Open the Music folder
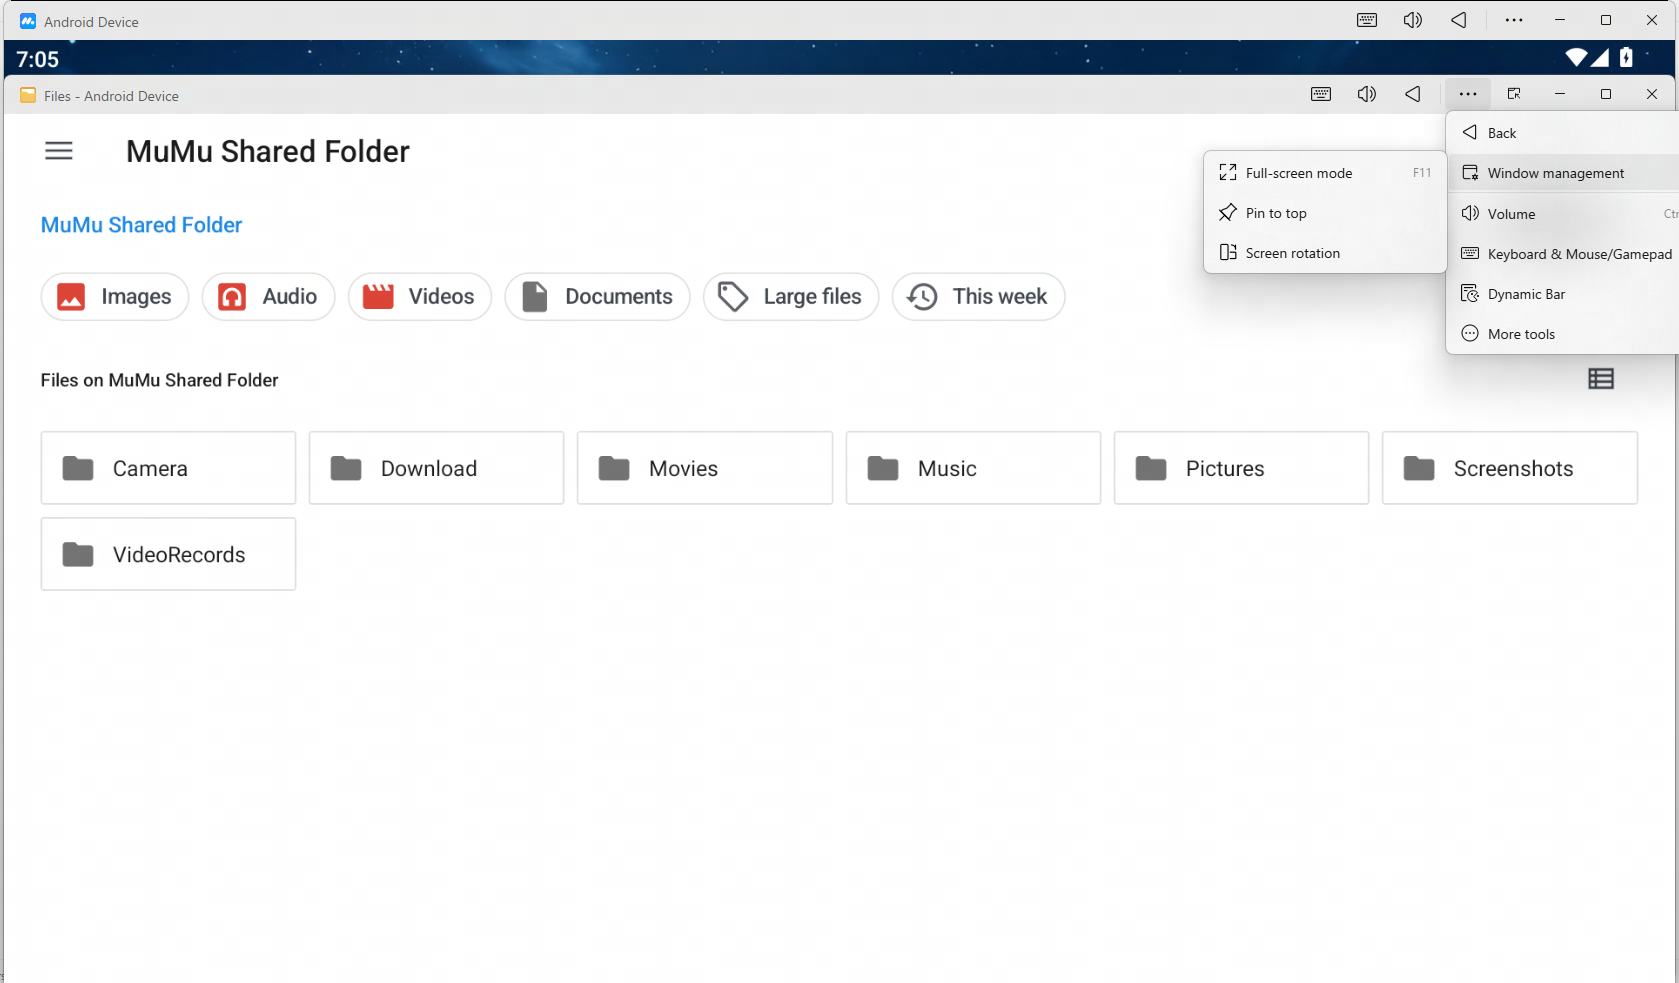 click(x=973, y=468)
